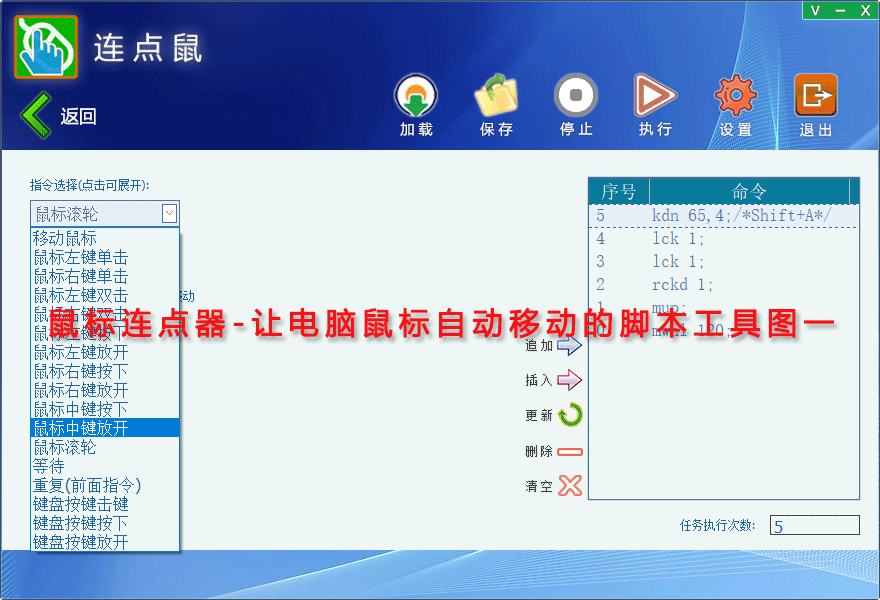This screenshot has width=880, height=600.
Task: Collapse the 指令选择 dropdown arrow
Action: point(169,213)
